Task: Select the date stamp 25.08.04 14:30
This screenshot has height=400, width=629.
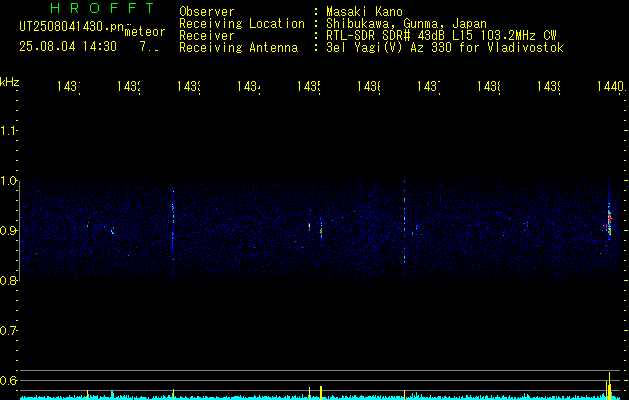Action: click(68, 47)
